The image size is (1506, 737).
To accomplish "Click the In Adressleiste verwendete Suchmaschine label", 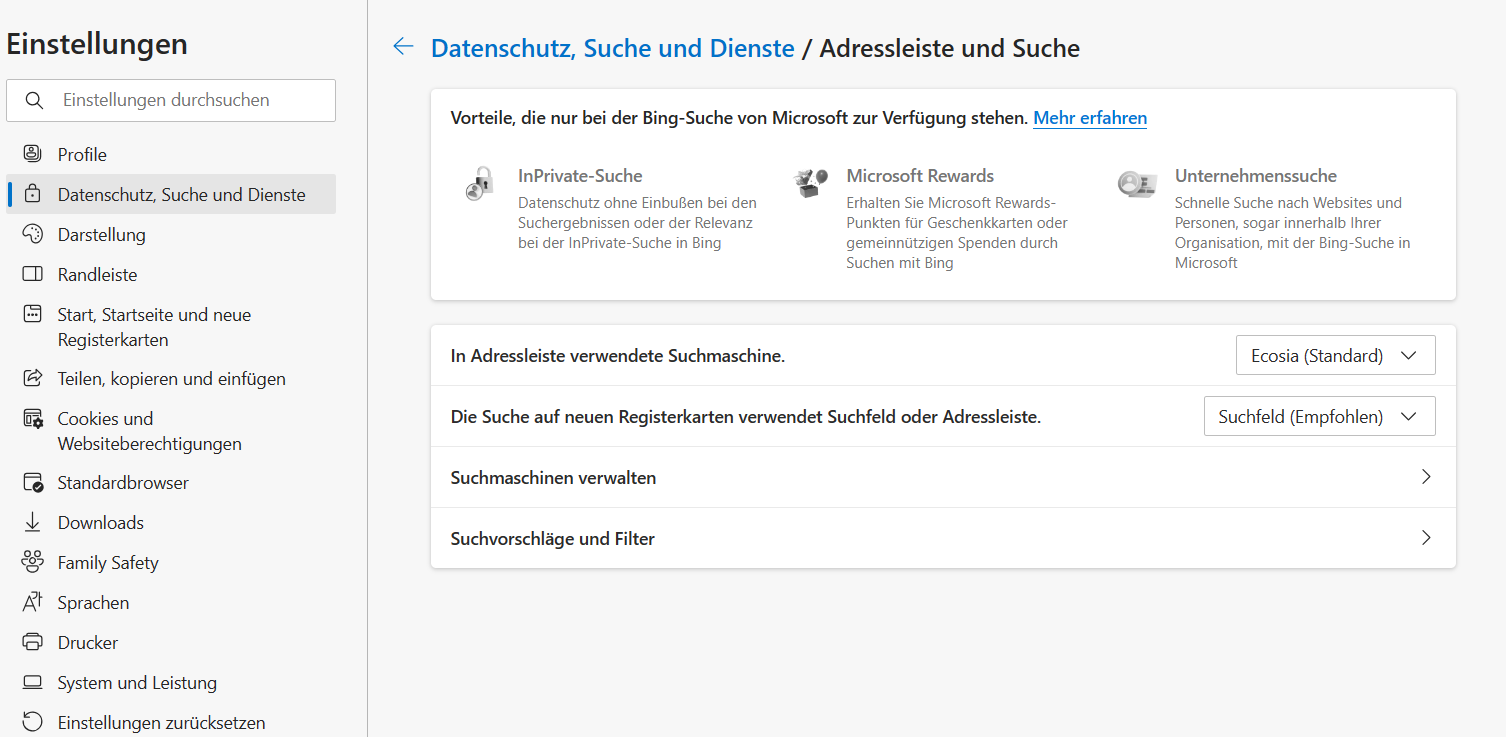I will tap(618, 356).
